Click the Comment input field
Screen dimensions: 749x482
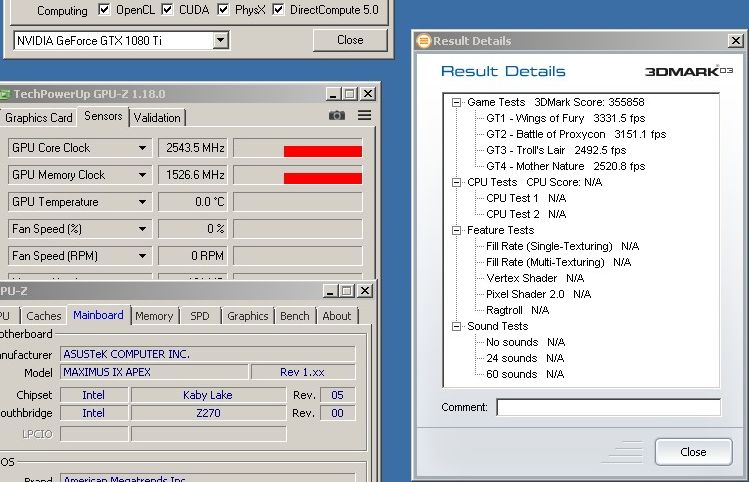[x=608, y=407]
